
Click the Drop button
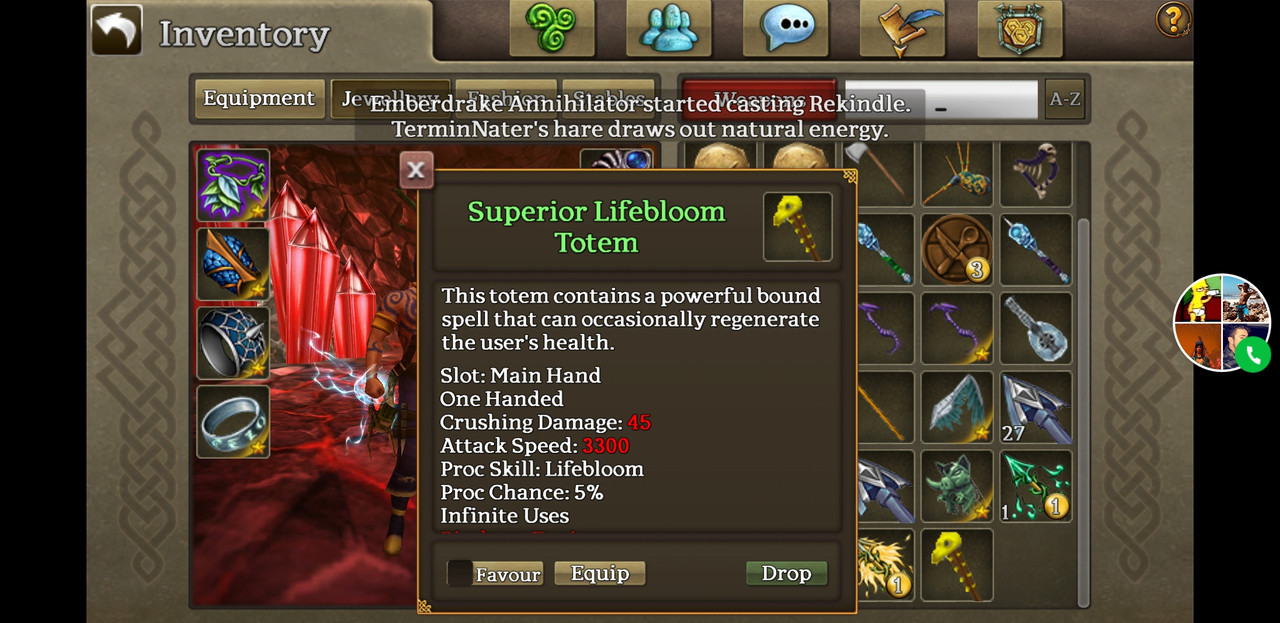pyautogui.click(x=786, y=573)
